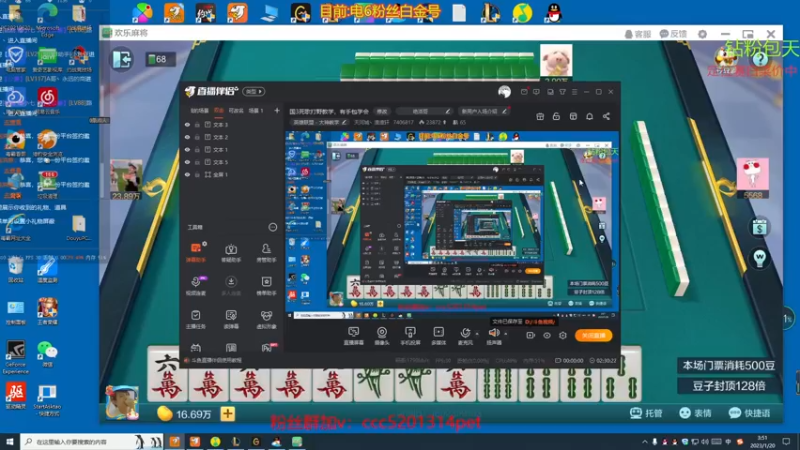Hide the 文本 1 layer with its eye icon

coord(187,149)
